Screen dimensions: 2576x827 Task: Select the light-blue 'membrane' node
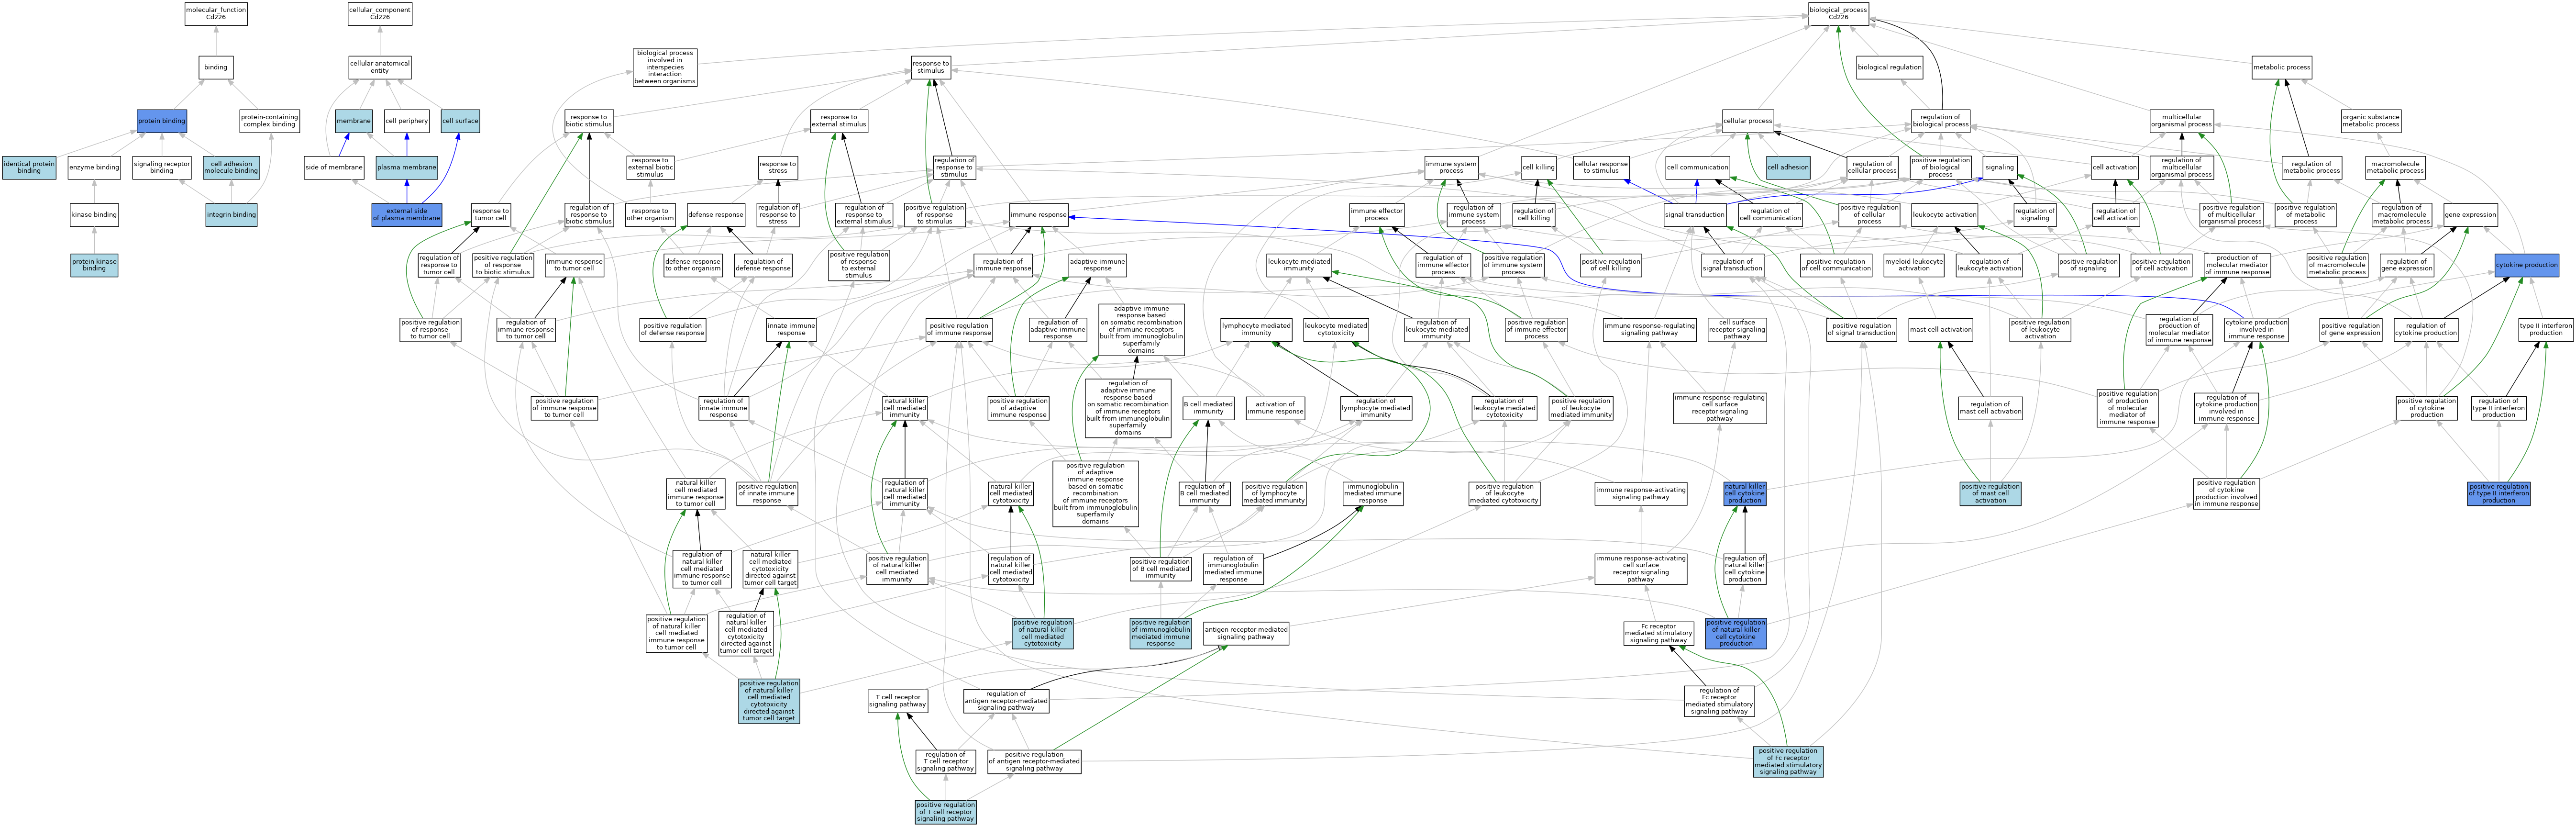(x=354, y=121)
